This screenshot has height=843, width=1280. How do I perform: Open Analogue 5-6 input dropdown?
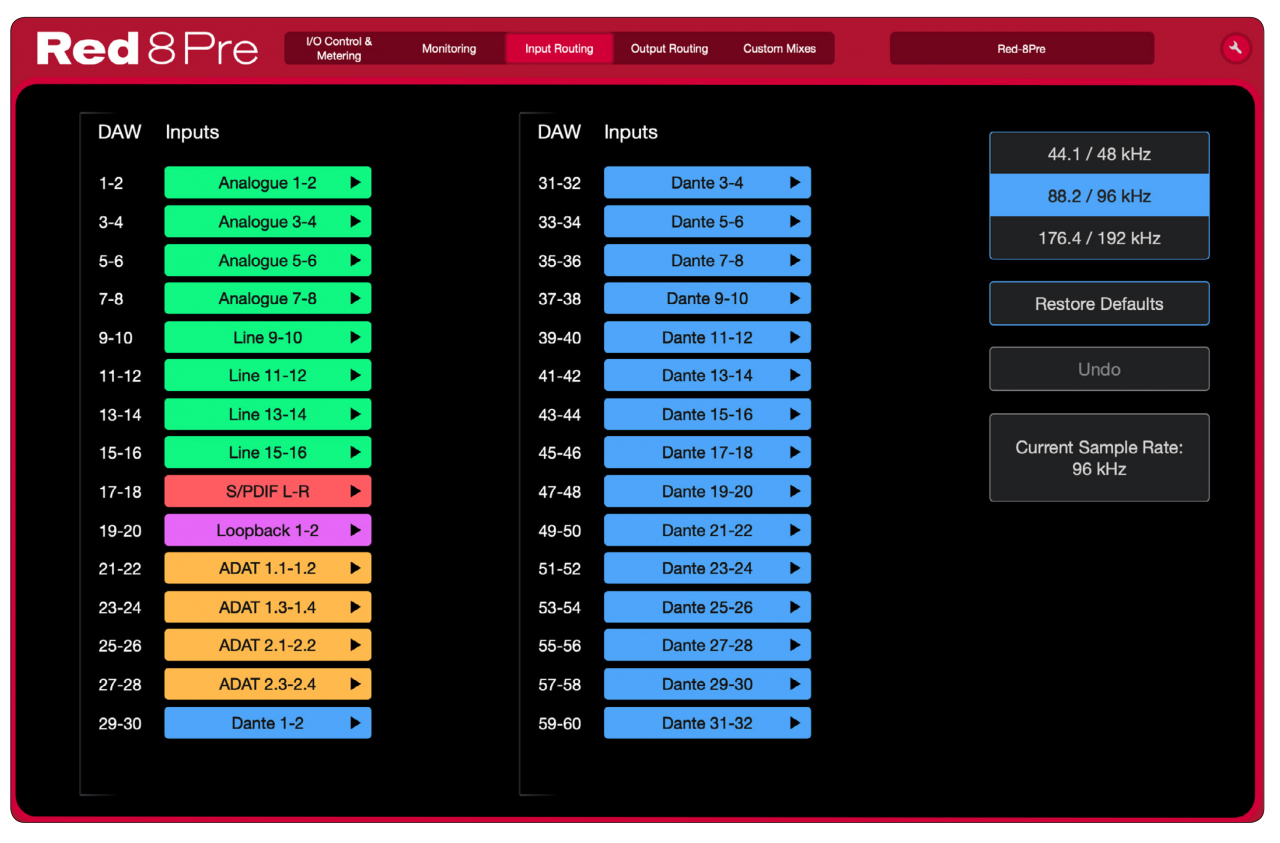point(268,260)
